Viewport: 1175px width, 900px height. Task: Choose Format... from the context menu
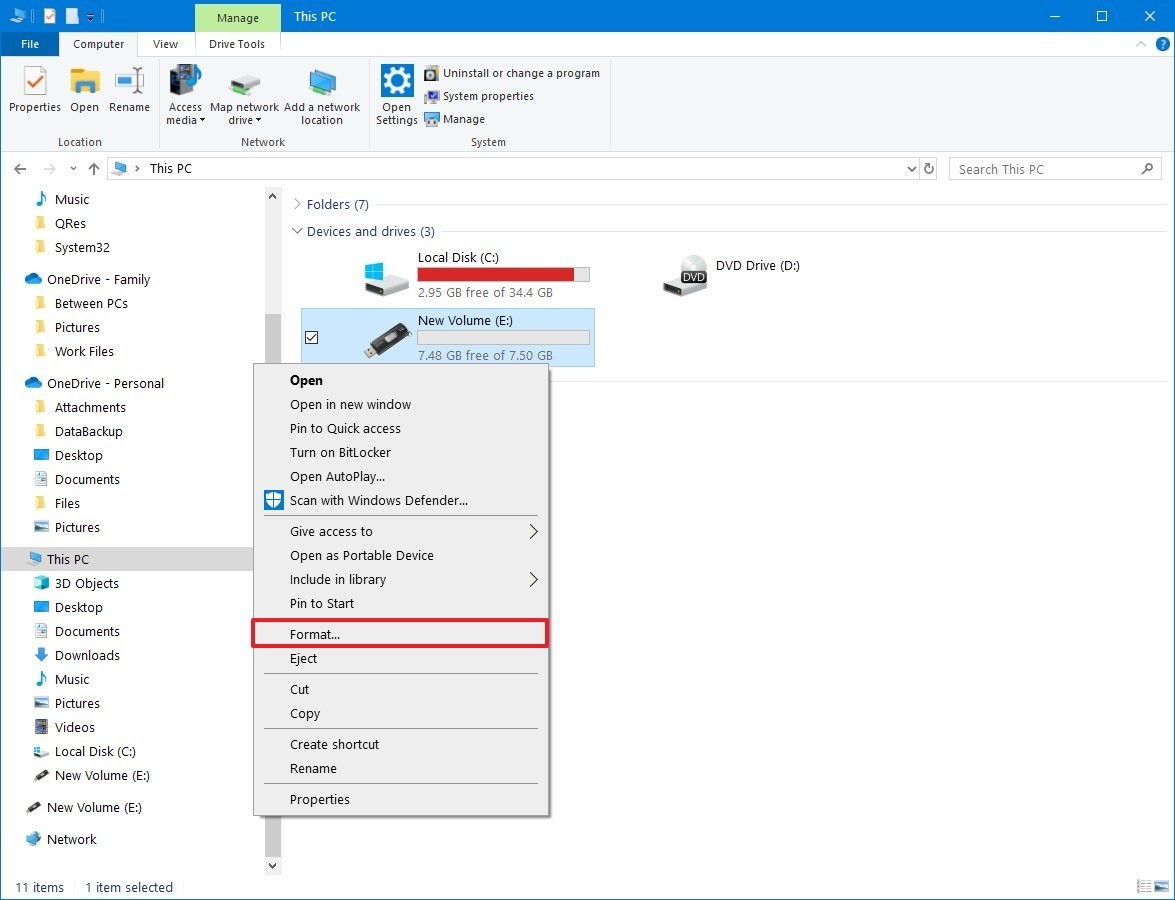[315, 634]
